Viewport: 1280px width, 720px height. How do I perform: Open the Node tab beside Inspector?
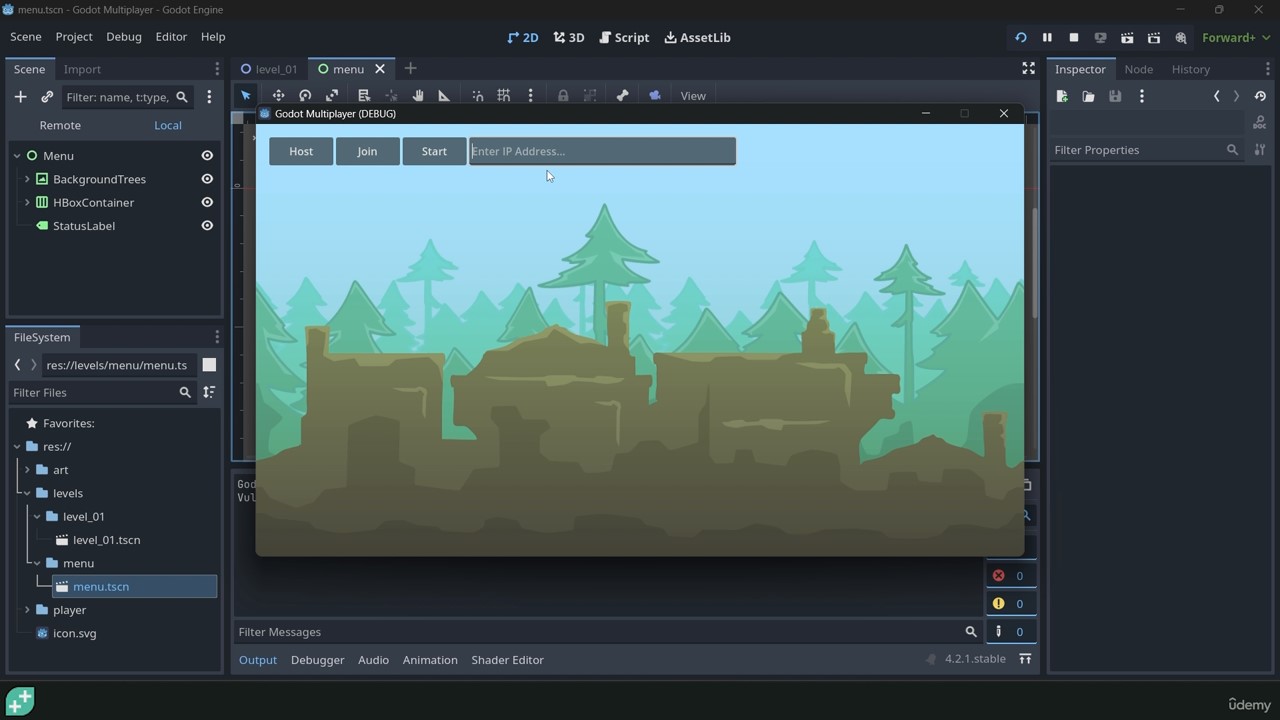[1138, 69]
